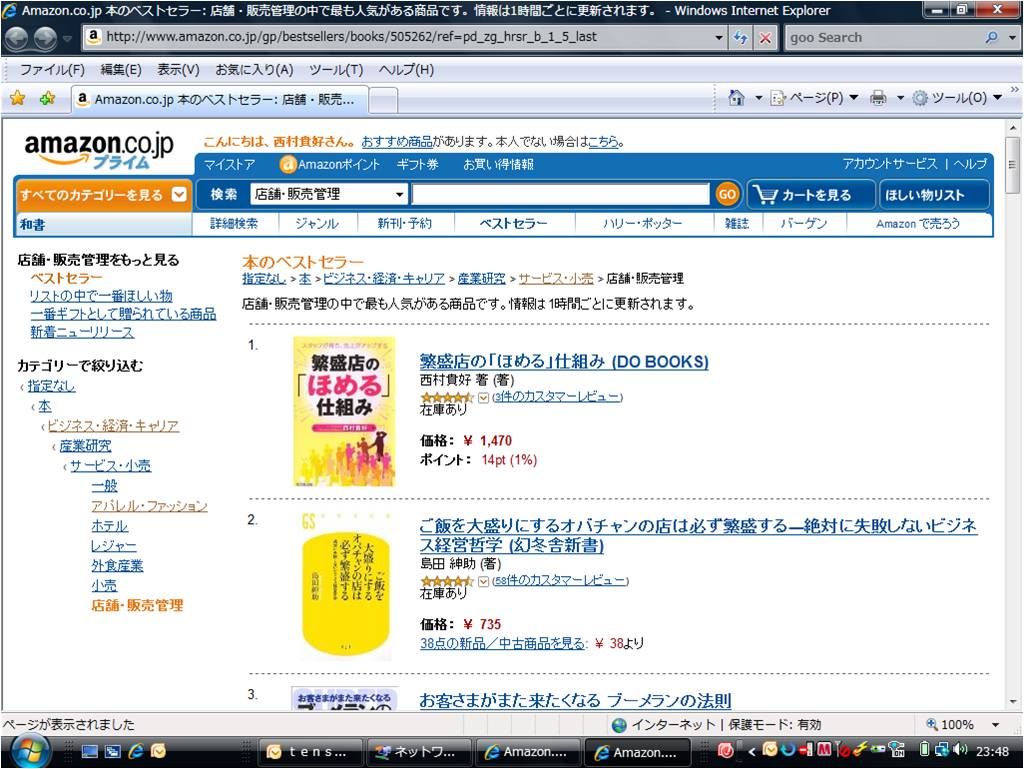Click the マイストア link

point(229,165)
